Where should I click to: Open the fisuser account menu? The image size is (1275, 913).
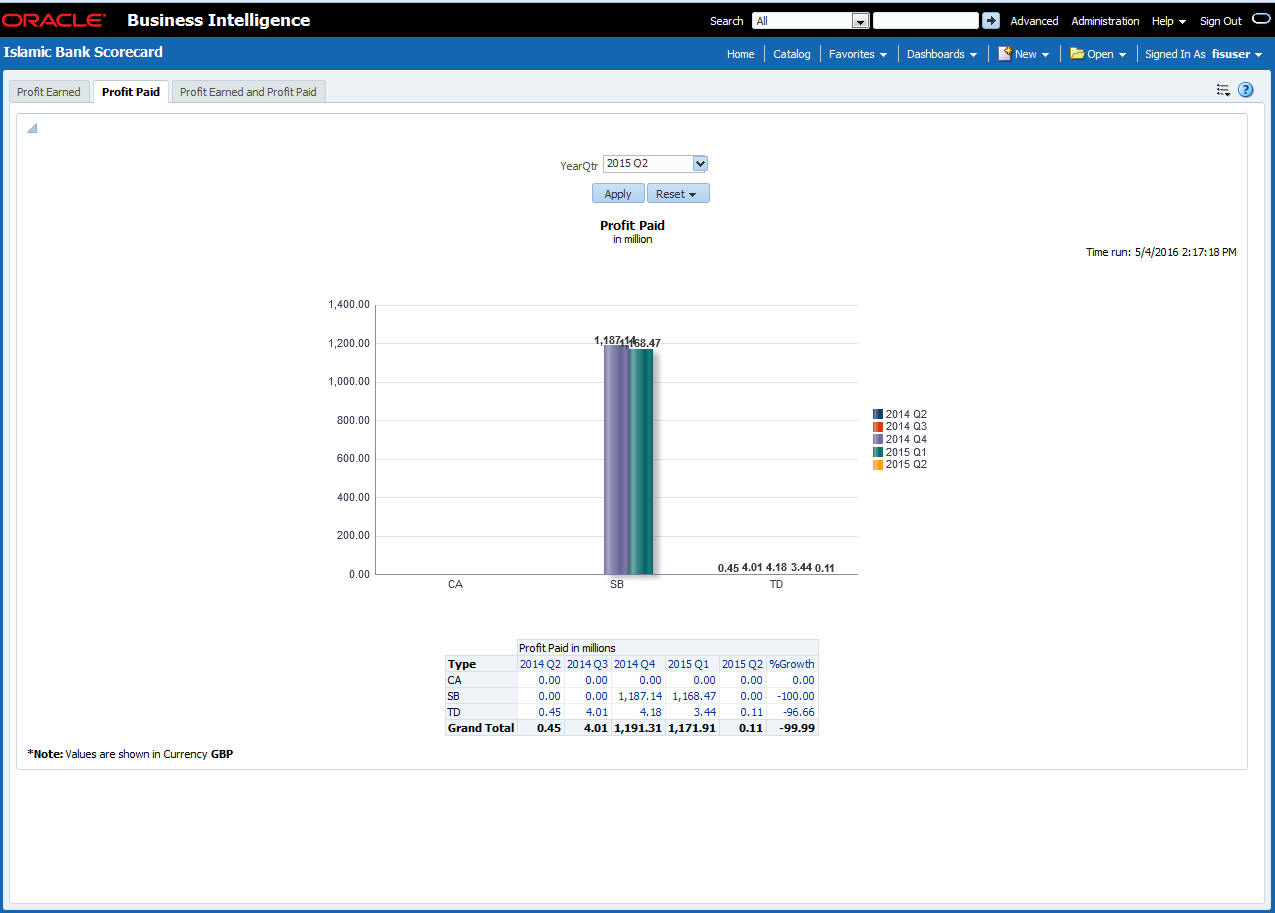(1237, 54)
